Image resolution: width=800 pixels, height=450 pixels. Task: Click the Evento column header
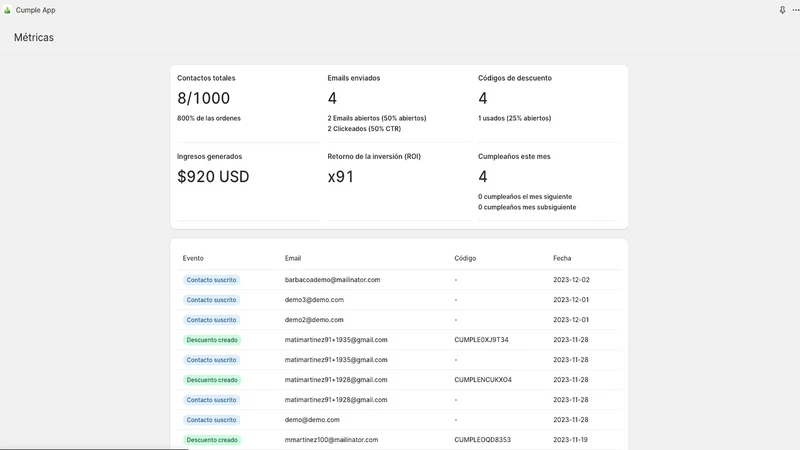[x=193, y=258]
